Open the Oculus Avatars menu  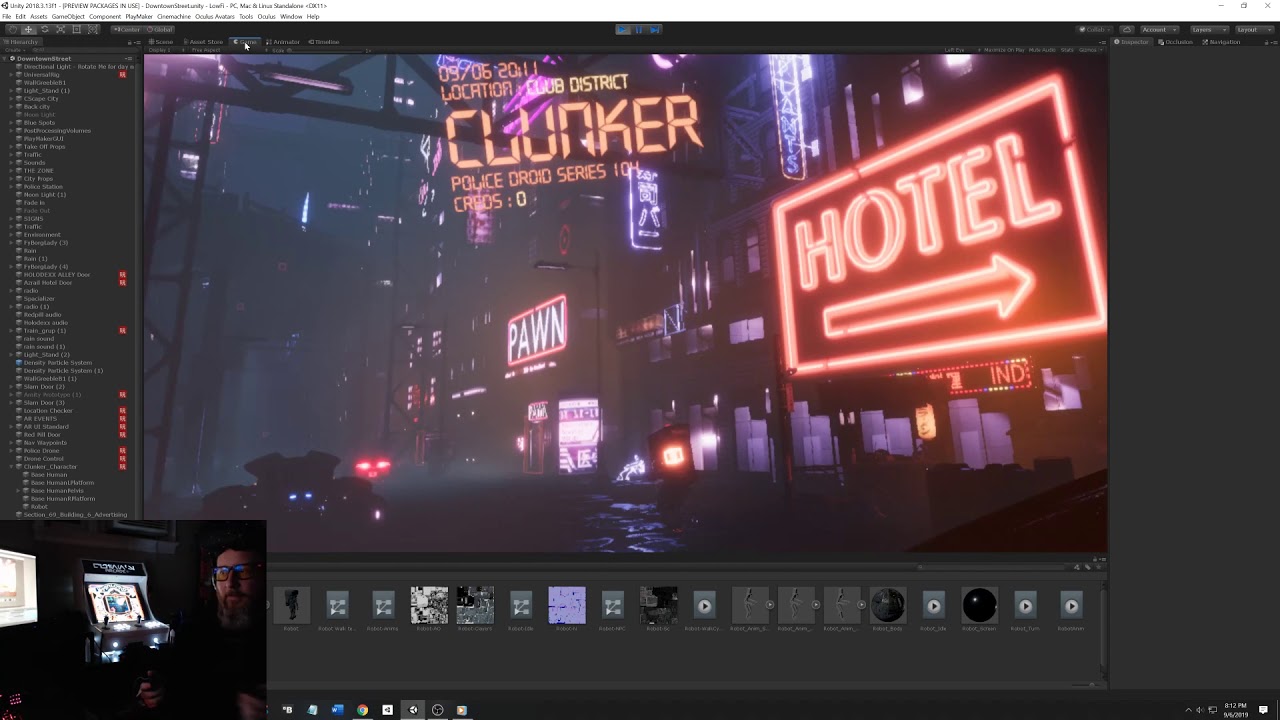point(215,17)
